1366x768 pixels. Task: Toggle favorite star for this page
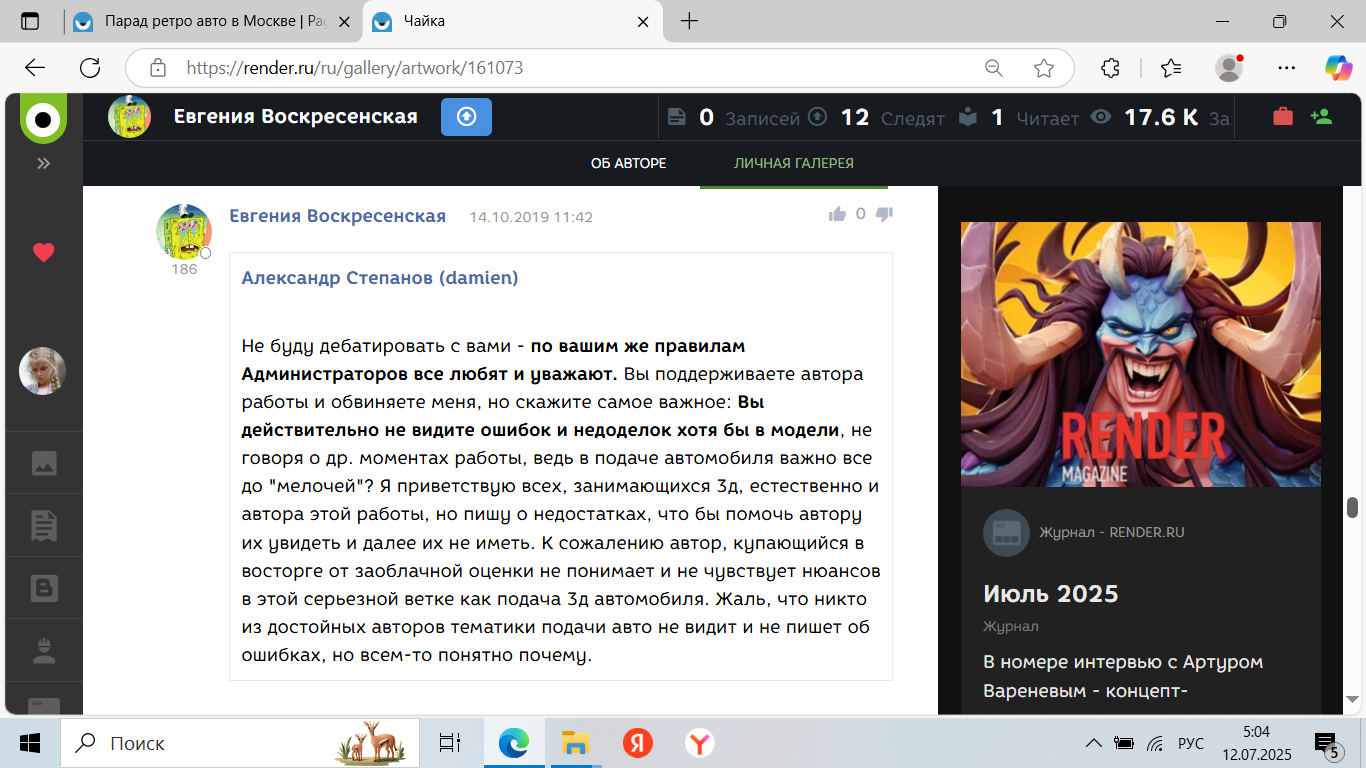point(1044,68)
